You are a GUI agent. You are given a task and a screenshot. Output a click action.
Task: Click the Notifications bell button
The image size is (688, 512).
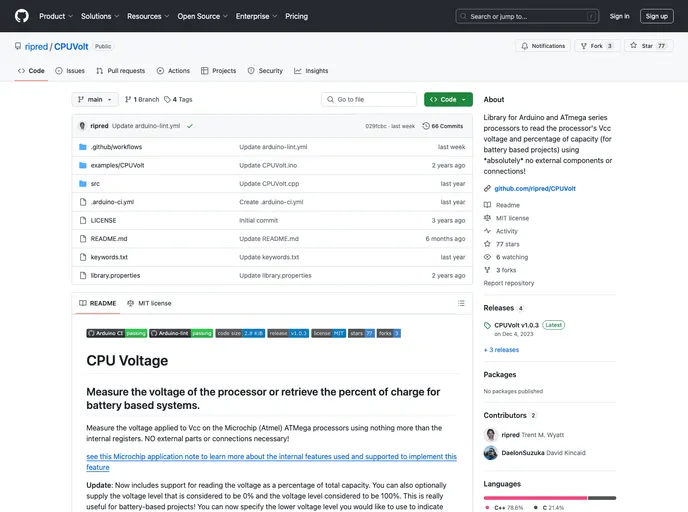pyautogui.click(x=543, y=46)
